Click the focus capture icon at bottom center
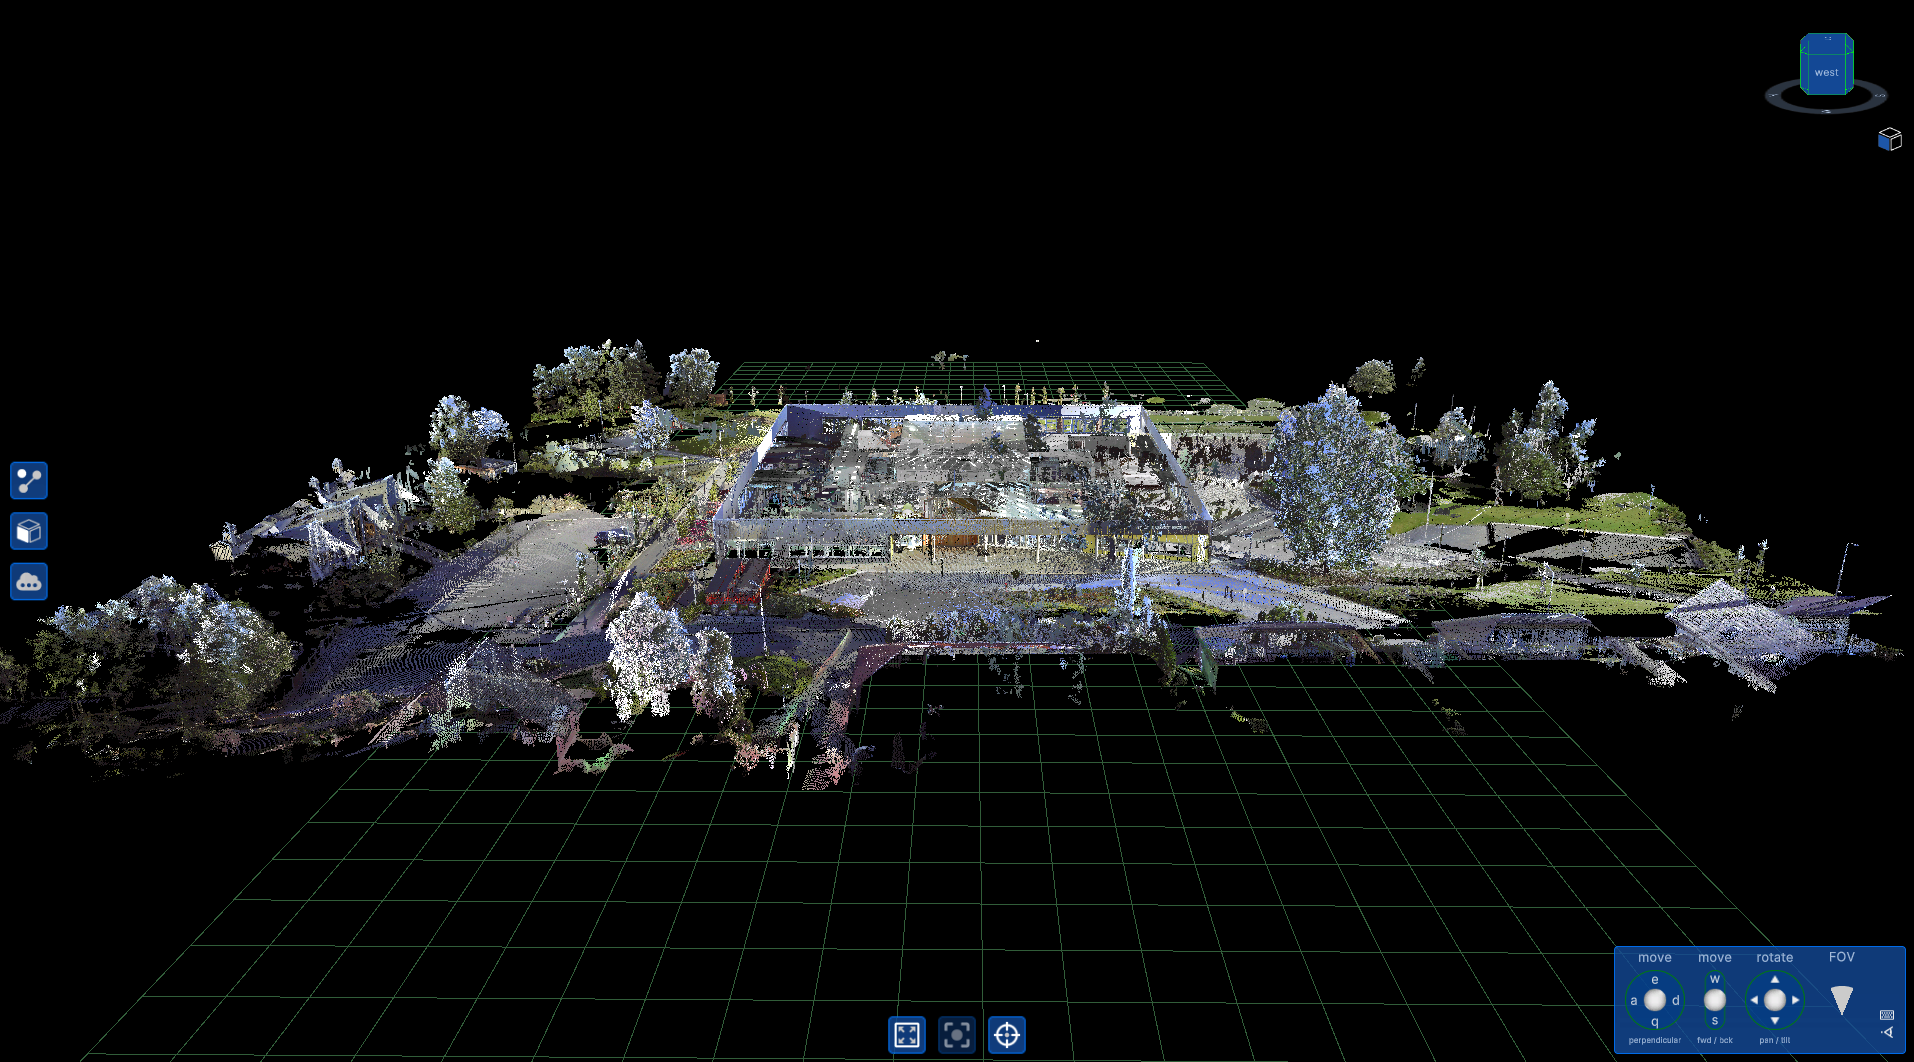The width and height of the screenshot is (1914, 1062). point(957,1035)
